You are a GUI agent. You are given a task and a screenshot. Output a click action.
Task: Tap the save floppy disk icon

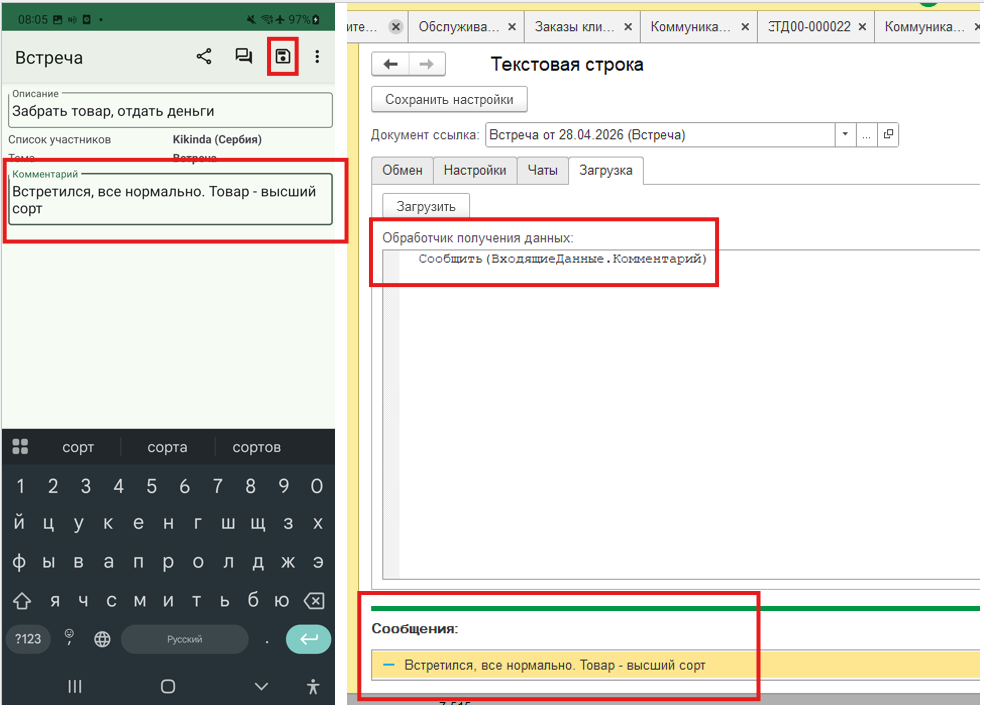(282, 57)
